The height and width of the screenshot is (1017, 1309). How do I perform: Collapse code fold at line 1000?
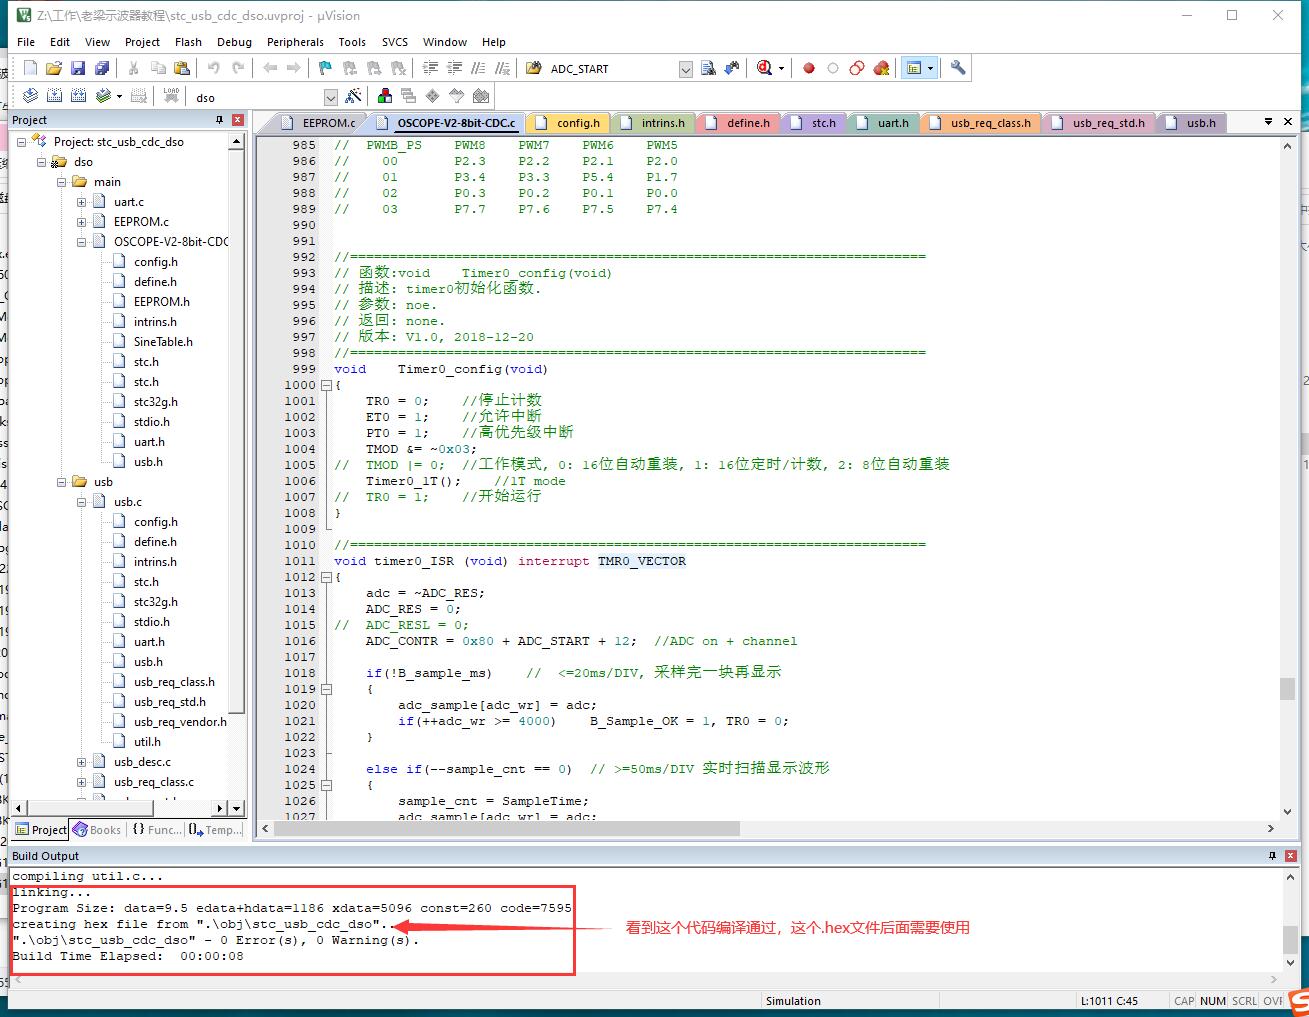coord(326,385)
